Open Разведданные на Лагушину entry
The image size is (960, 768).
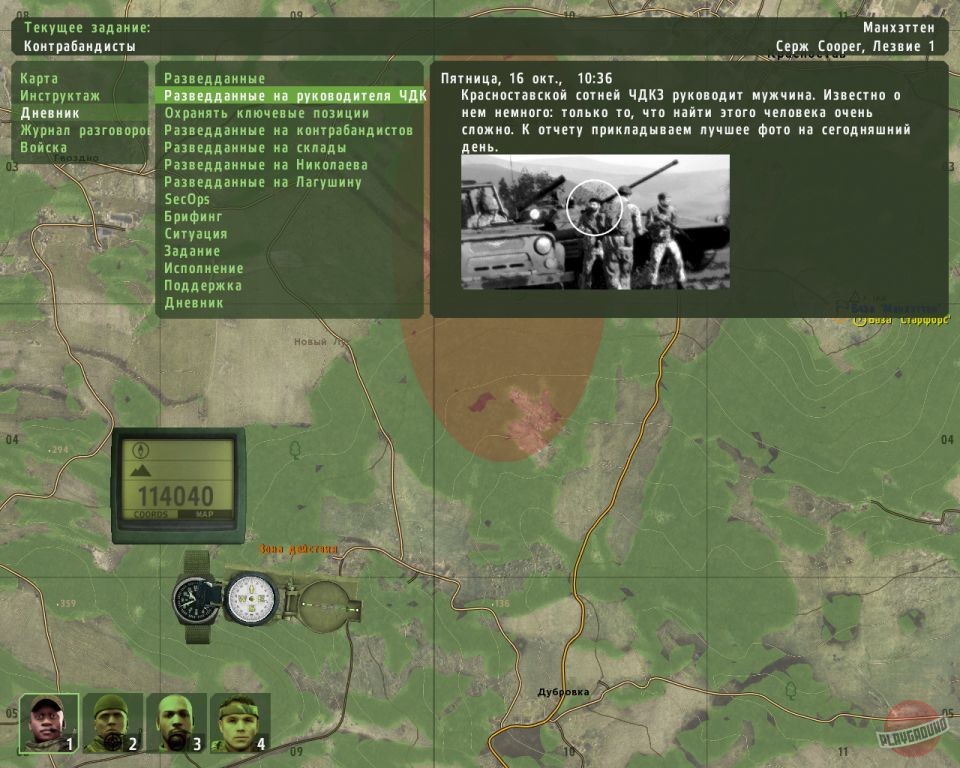262,182
